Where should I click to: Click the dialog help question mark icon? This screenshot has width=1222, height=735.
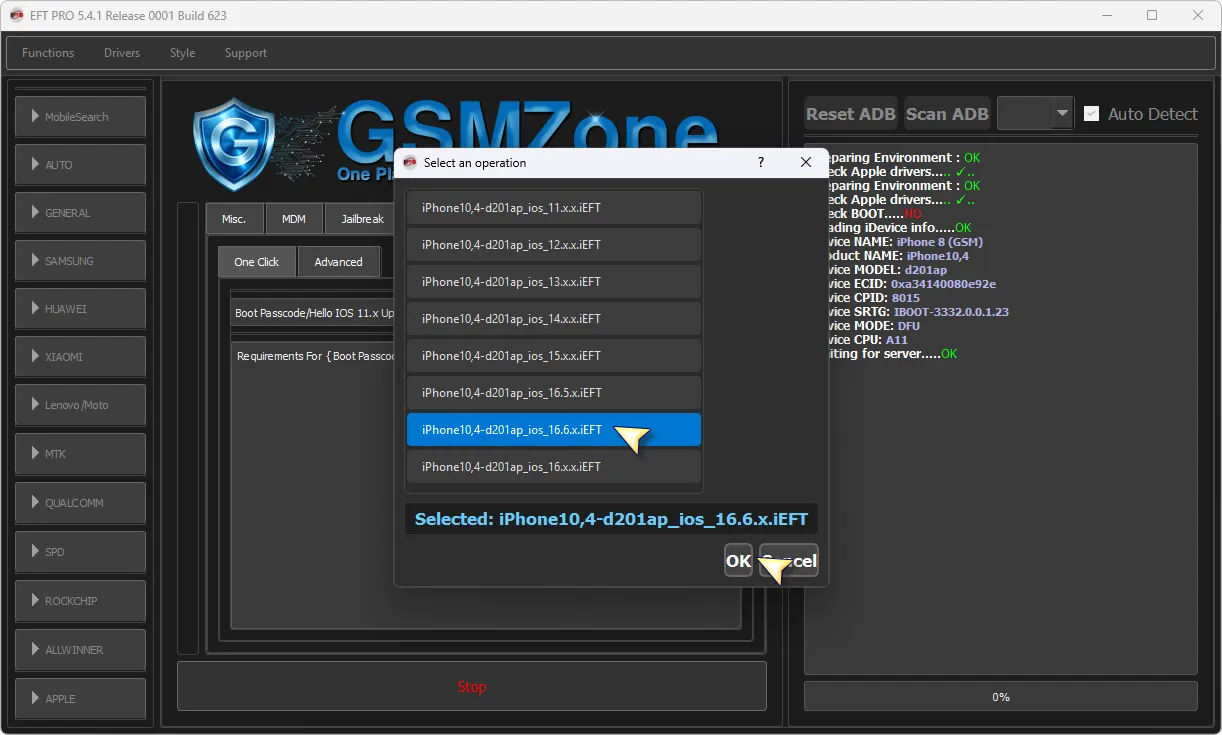pyautogui.click(x=761, y=162)
